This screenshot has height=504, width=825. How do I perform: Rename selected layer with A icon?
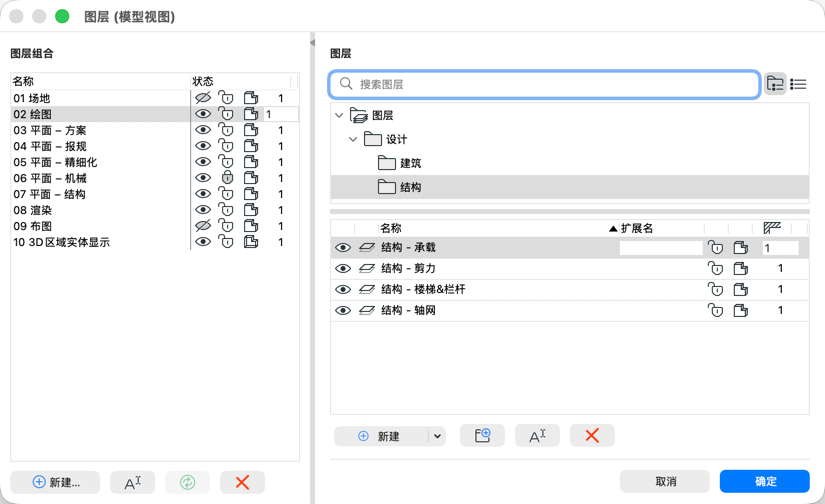(537, 436)
